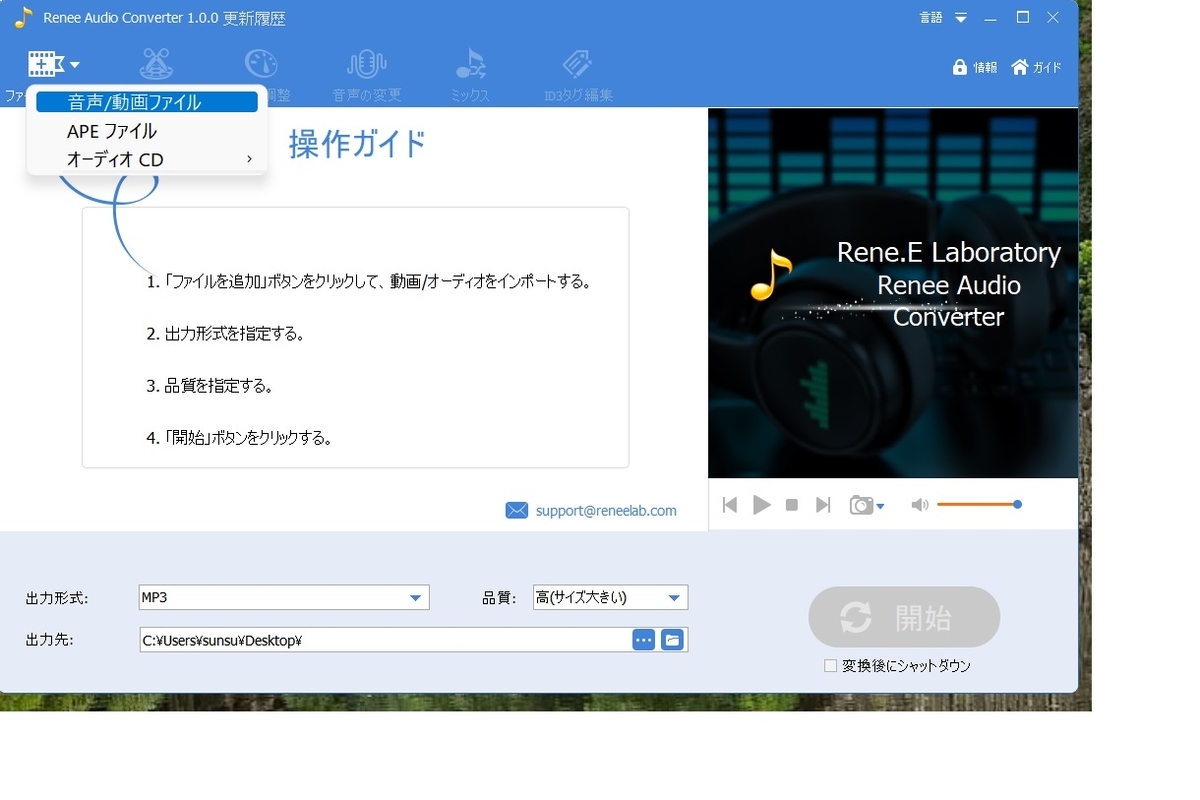Click the yellow music note app icon
Screen dimensions: 1200x800
point(23,18)
